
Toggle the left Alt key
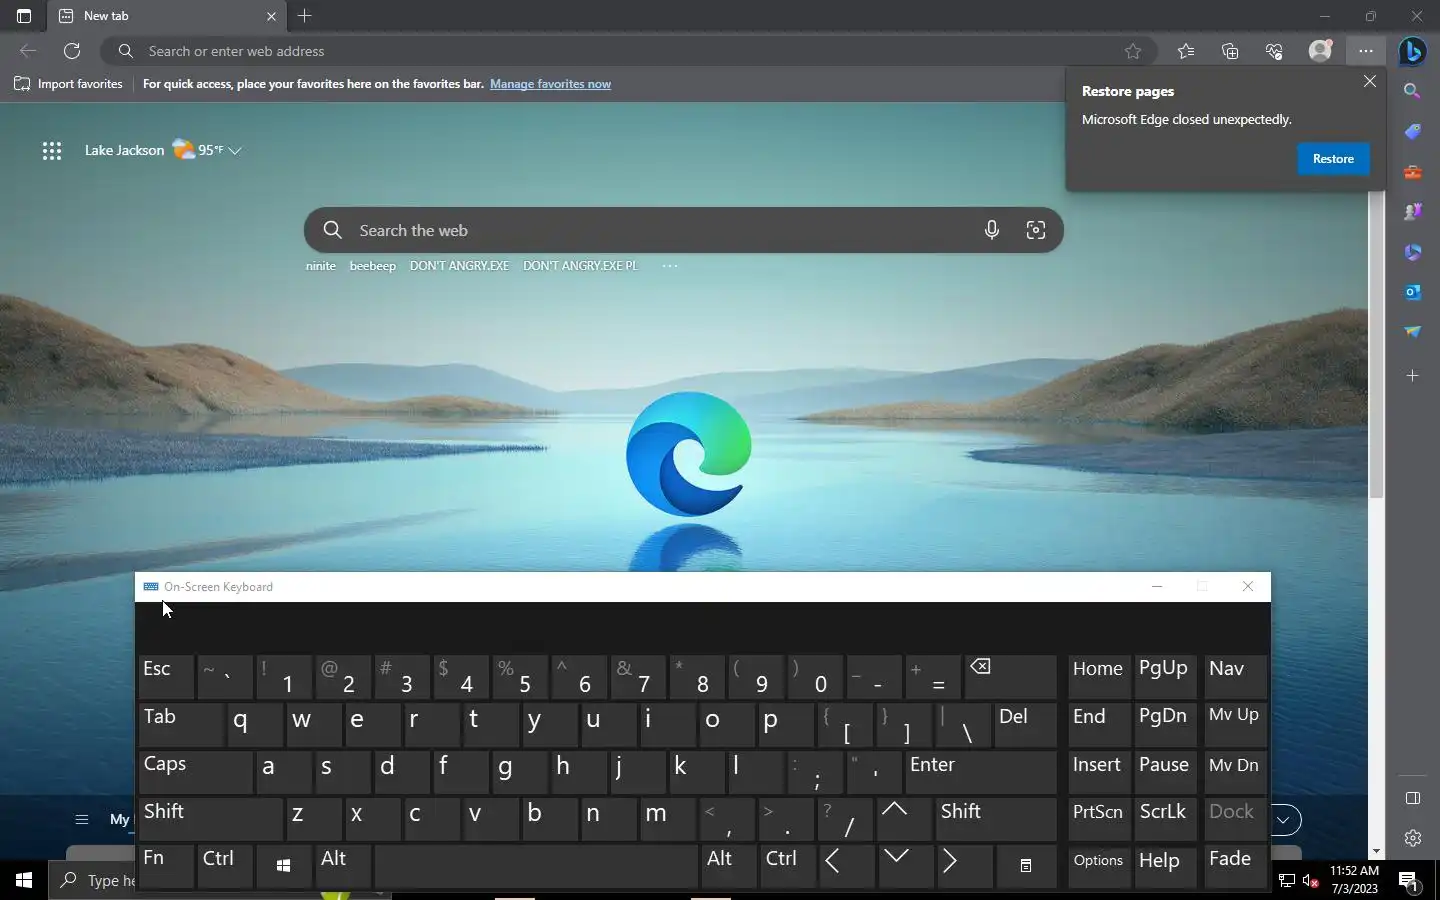[343, 866]
